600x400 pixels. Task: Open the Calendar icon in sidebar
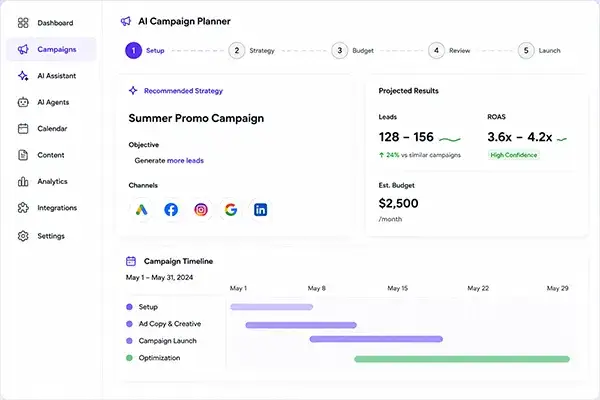[x=23, y=129]
